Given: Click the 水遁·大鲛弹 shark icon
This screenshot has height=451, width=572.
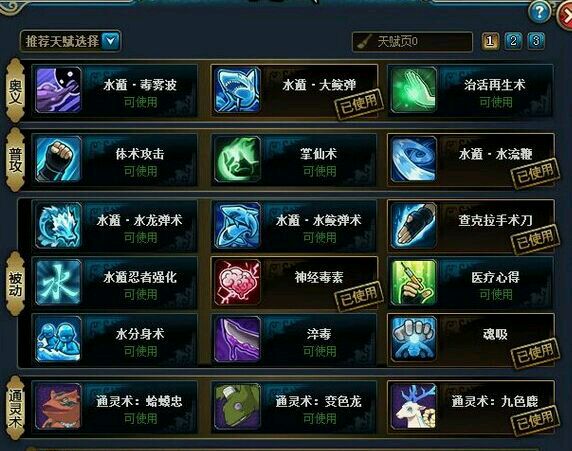Looking at the screenshot, I should point(238,90).
